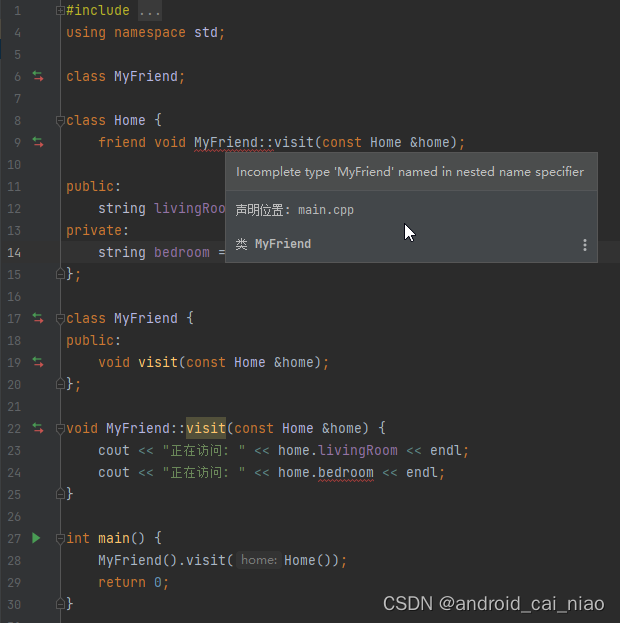Viewport: 620px width, 623px height.
Task: Click the home: parameter hint on line 28
Action: [x=259, y=560]
